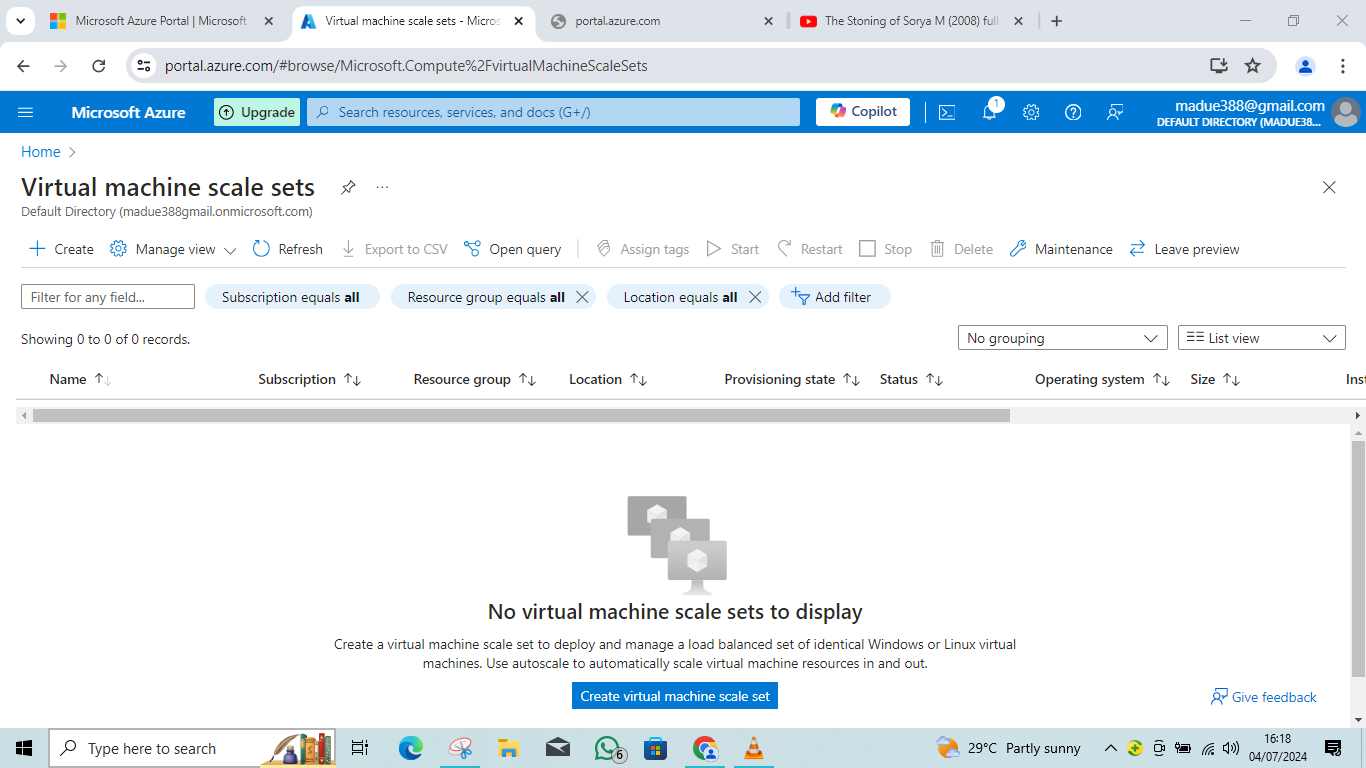The width and height of the screenshot is (1366, 768).
Task: Click Create virtual machine scale set button
Action: [x=675, y=696]
